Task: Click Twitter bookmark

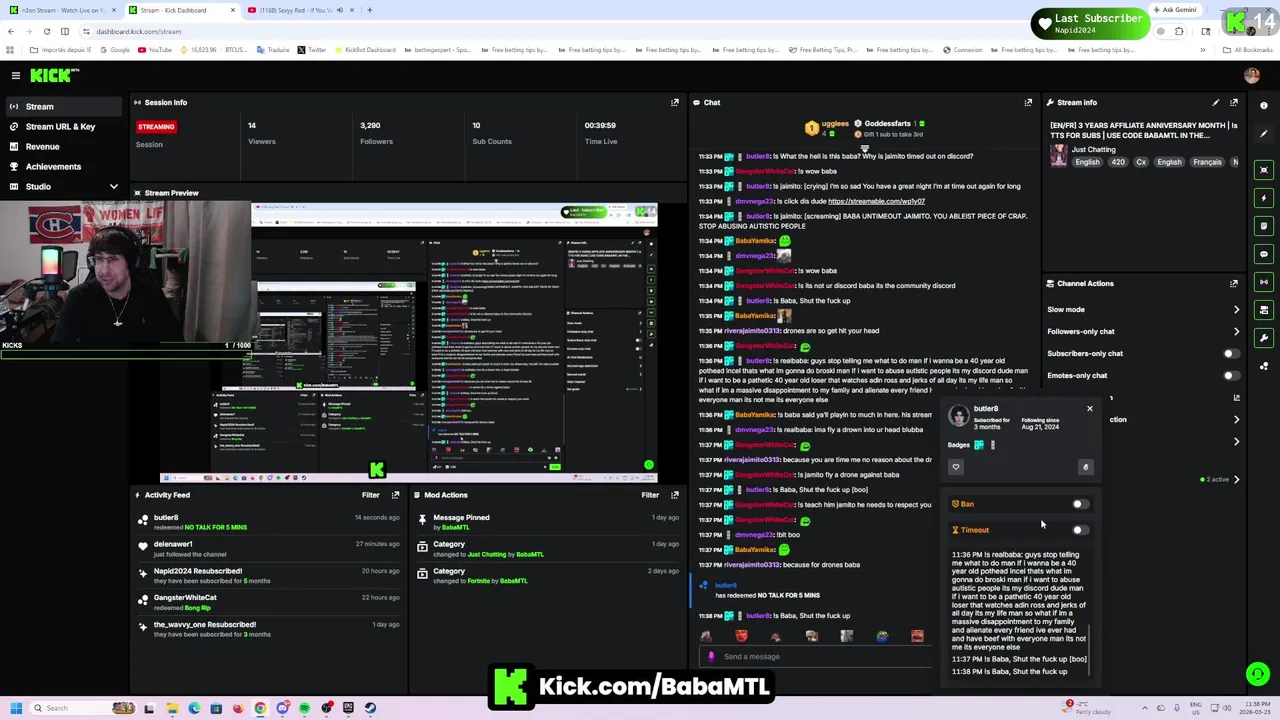Action: coord(311,50)
